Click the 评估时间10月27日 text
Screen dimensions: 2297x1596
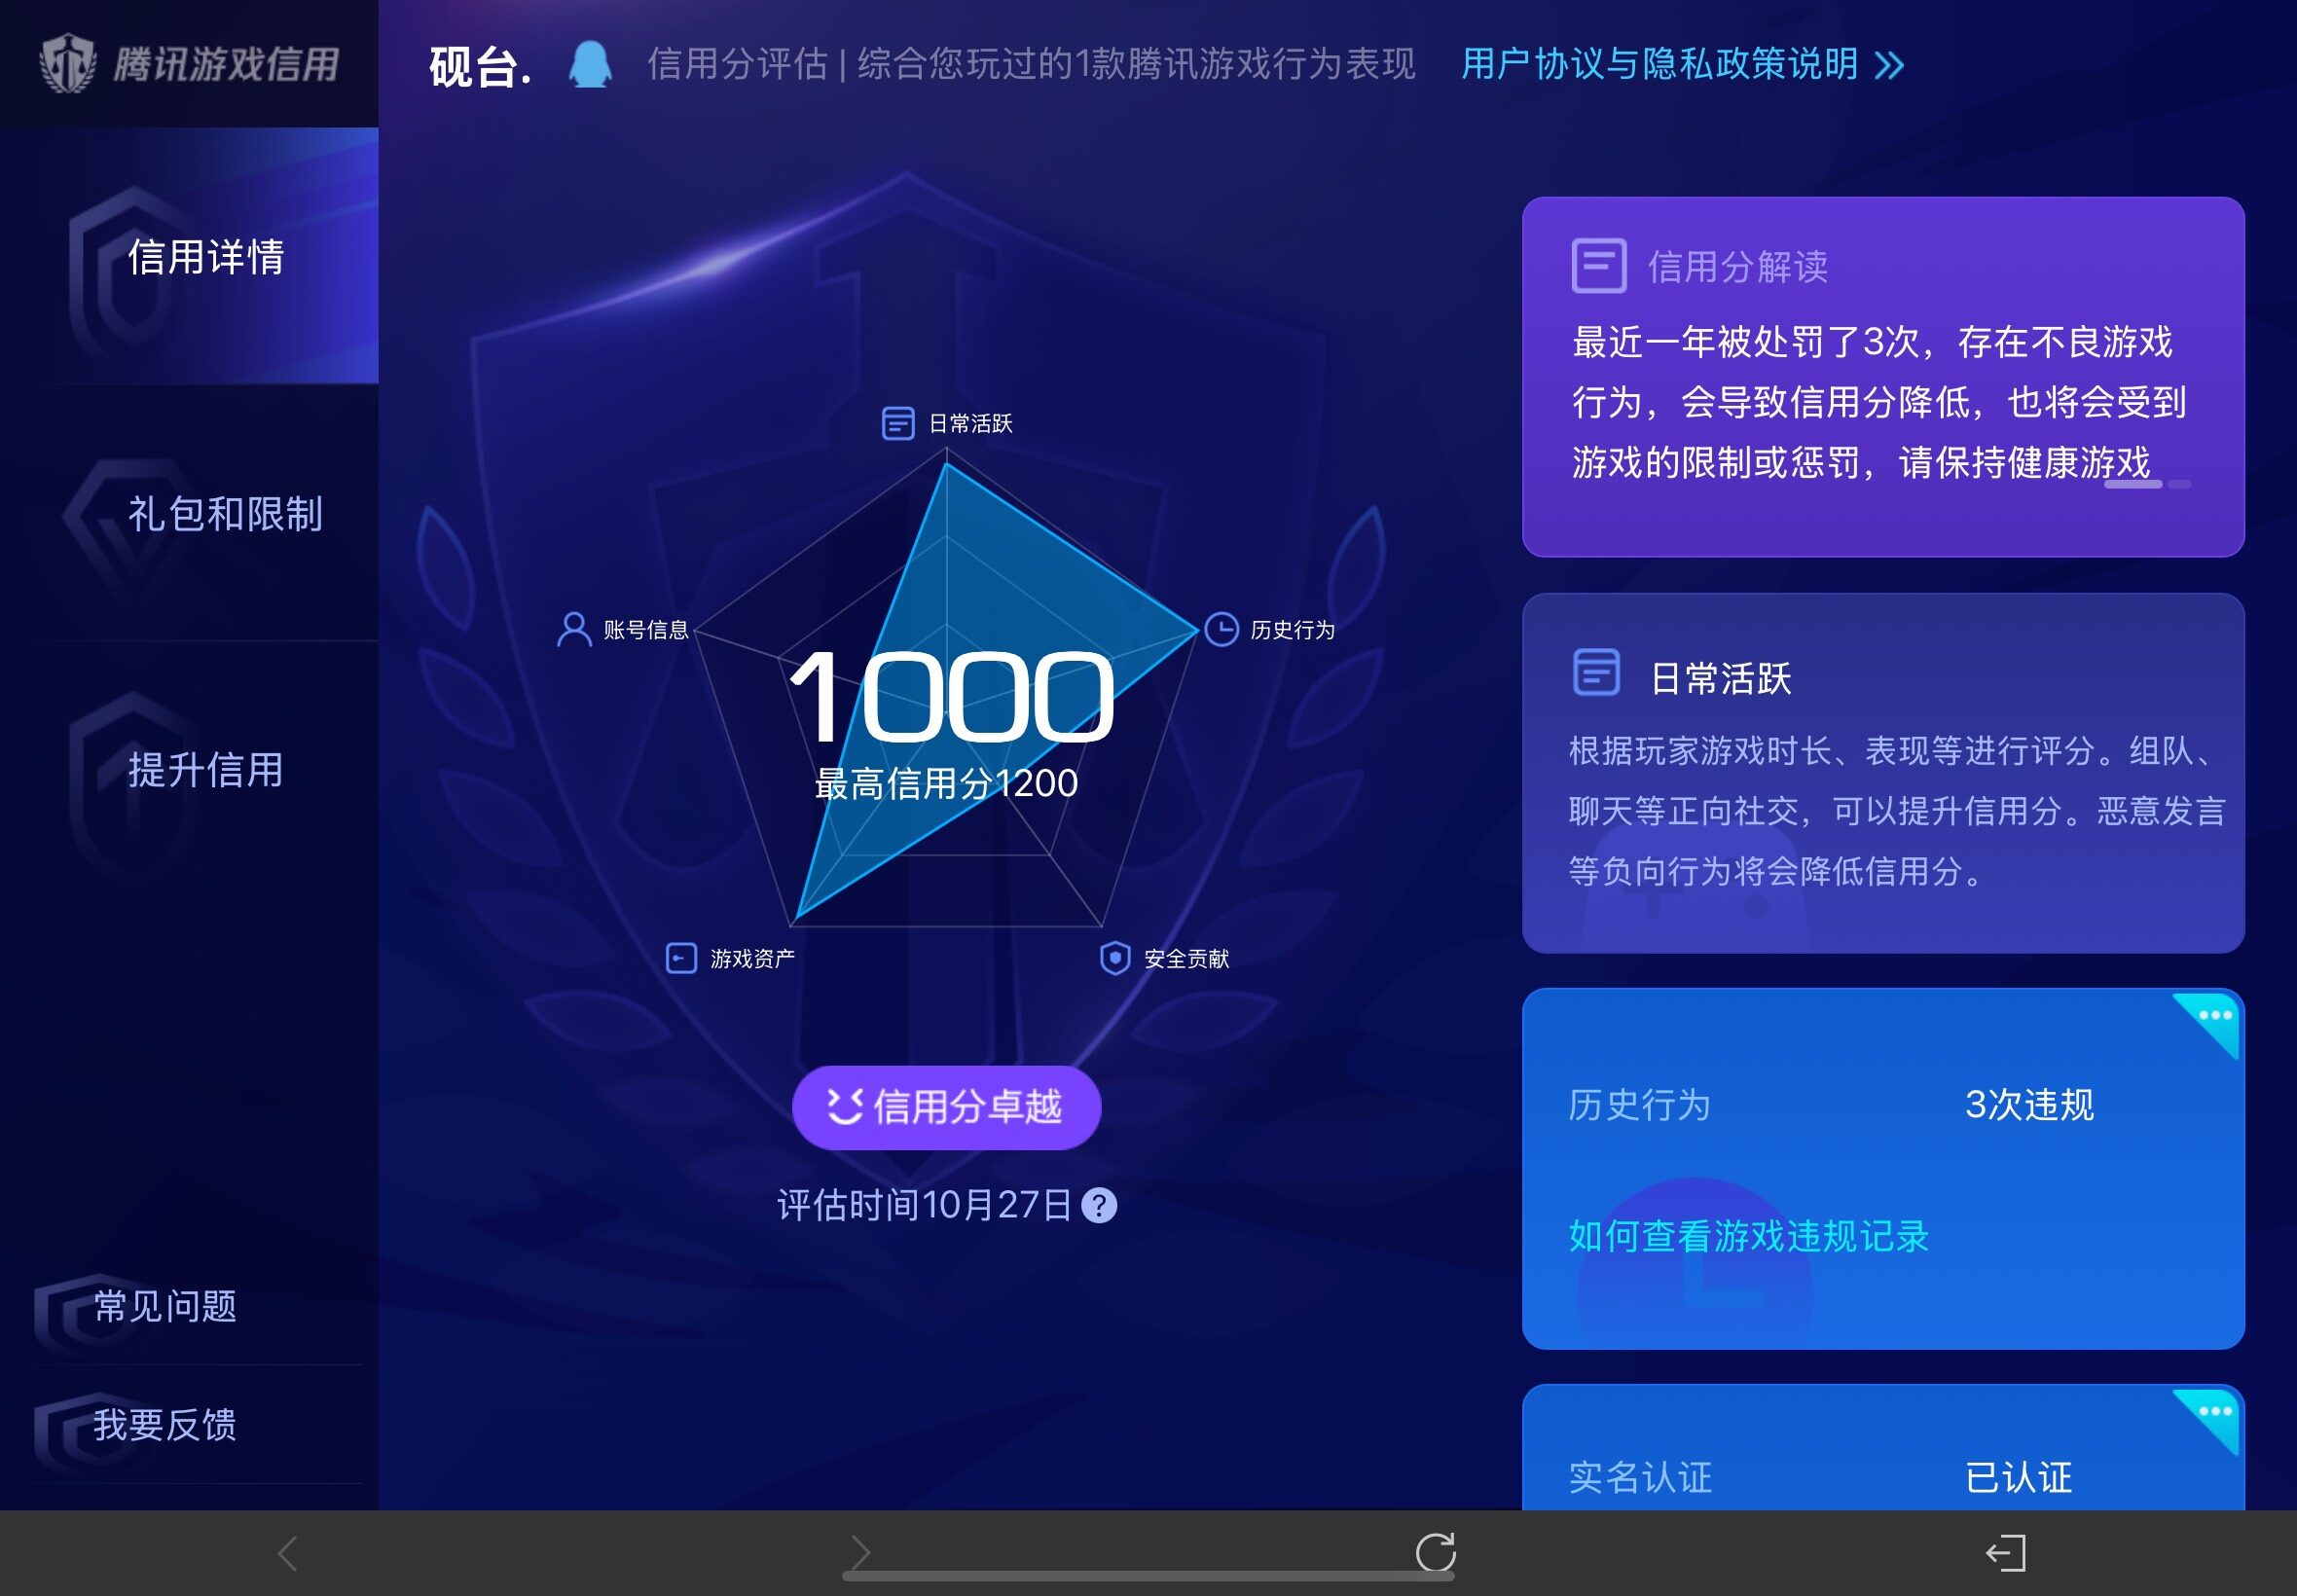[x=924, y=1205]
